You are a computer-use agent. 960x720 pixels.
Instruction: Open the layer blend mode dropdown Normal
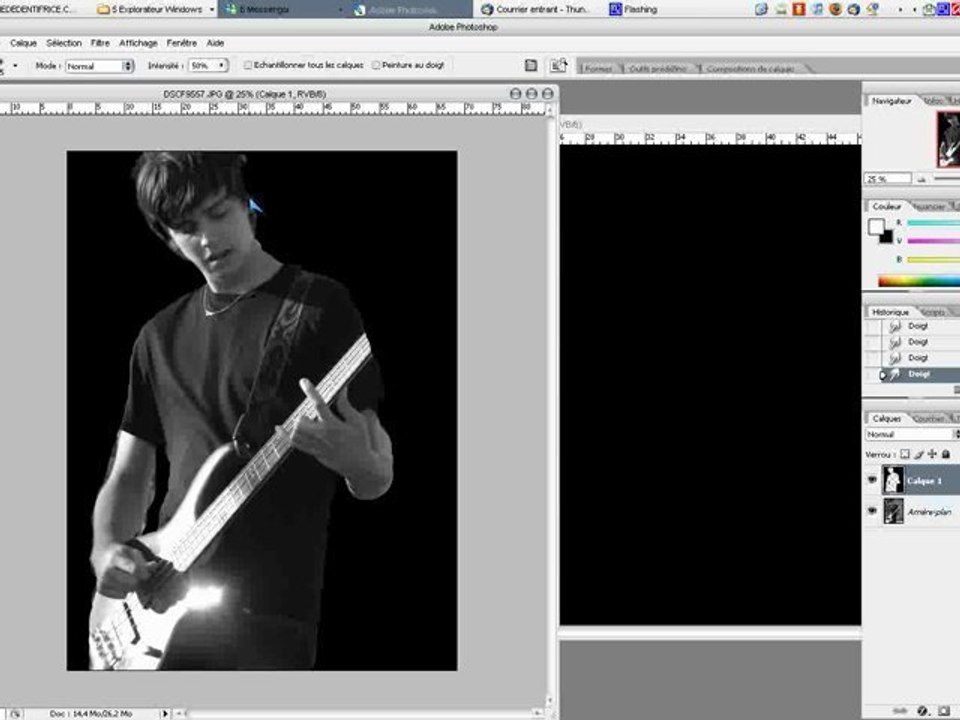(x=912, y=434)
